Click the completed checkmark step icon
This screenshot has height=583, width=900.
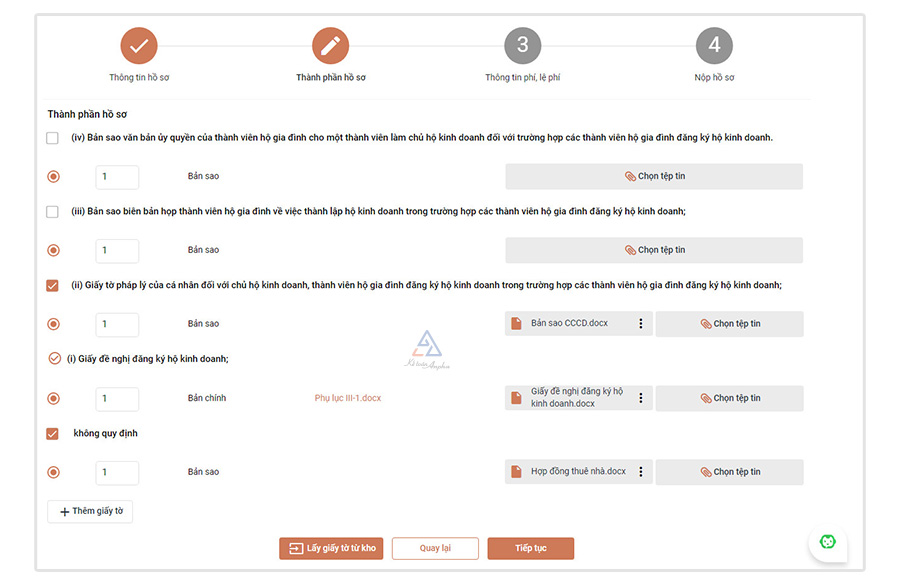pos(139,46)
